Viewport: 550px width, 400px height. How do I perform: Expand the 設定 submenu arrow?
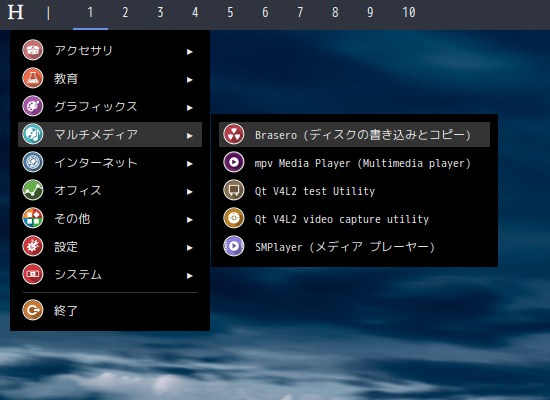(x=190, y=248)
